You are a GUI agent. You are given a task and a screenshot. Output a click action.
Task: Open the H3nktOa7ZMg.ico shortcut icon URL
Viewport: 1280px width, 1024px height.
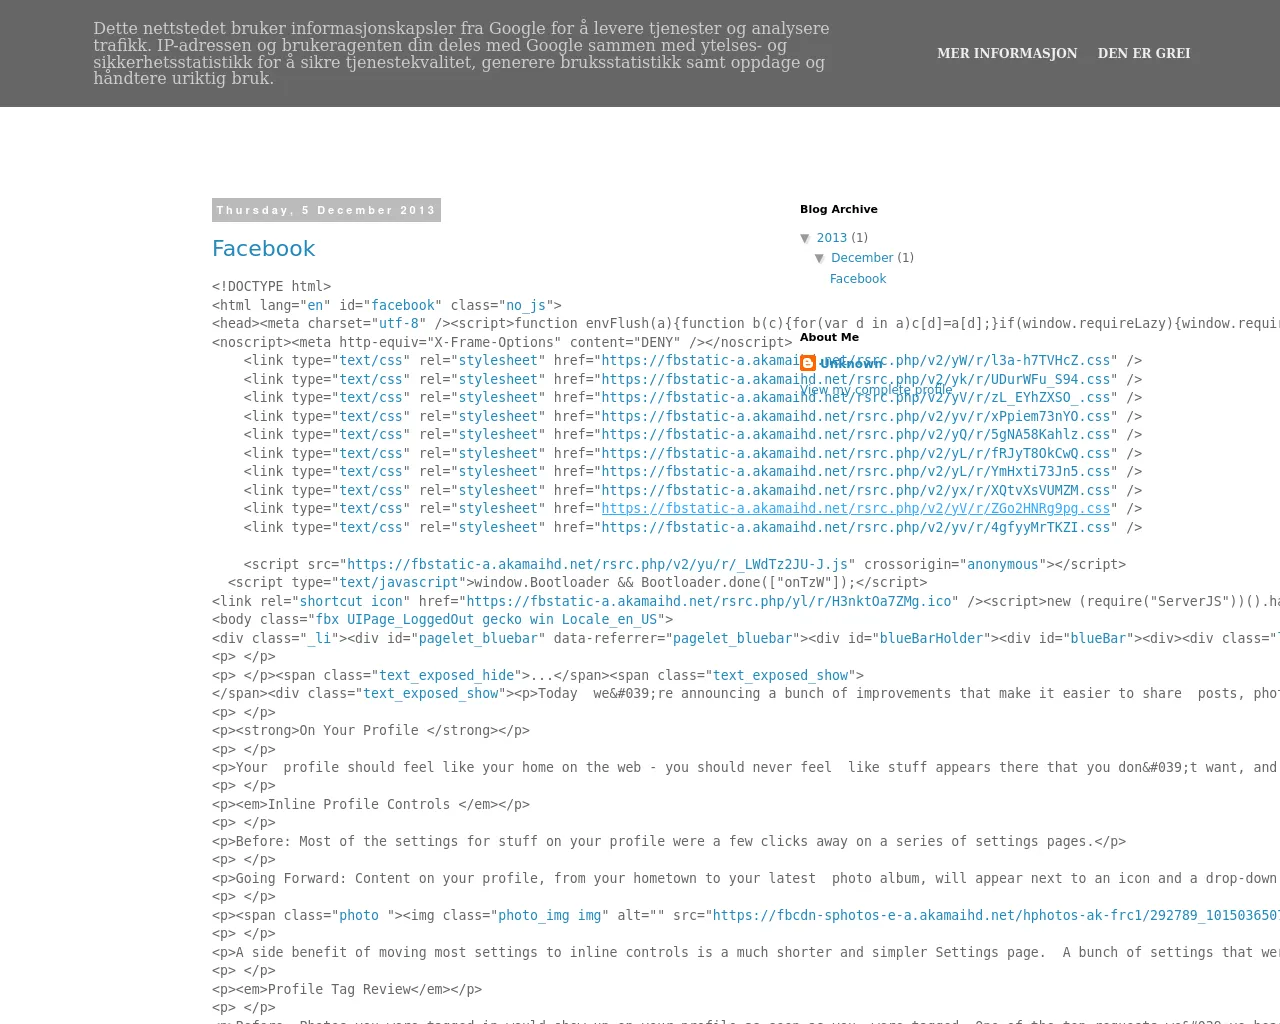(709, 601)
